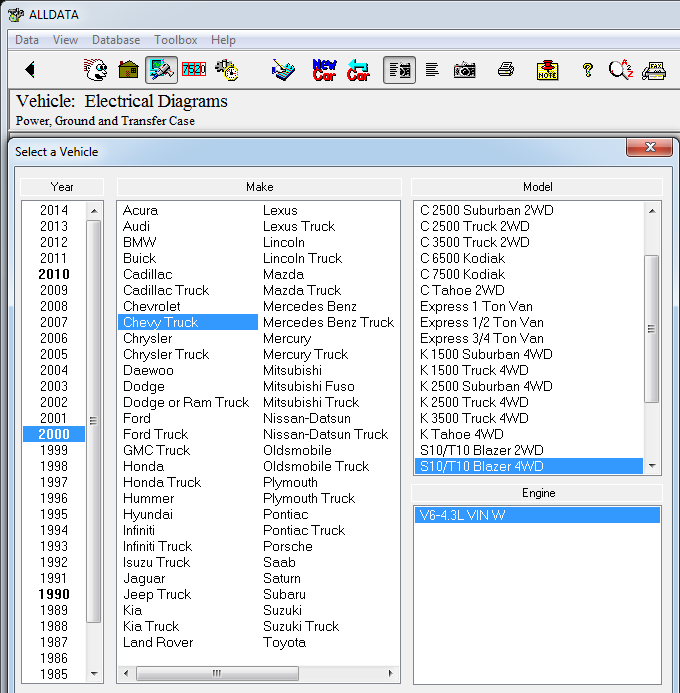Screen dimensions: 680x693
Task: Select year 2010 in Year list
Action: click(x=54, y=274)
